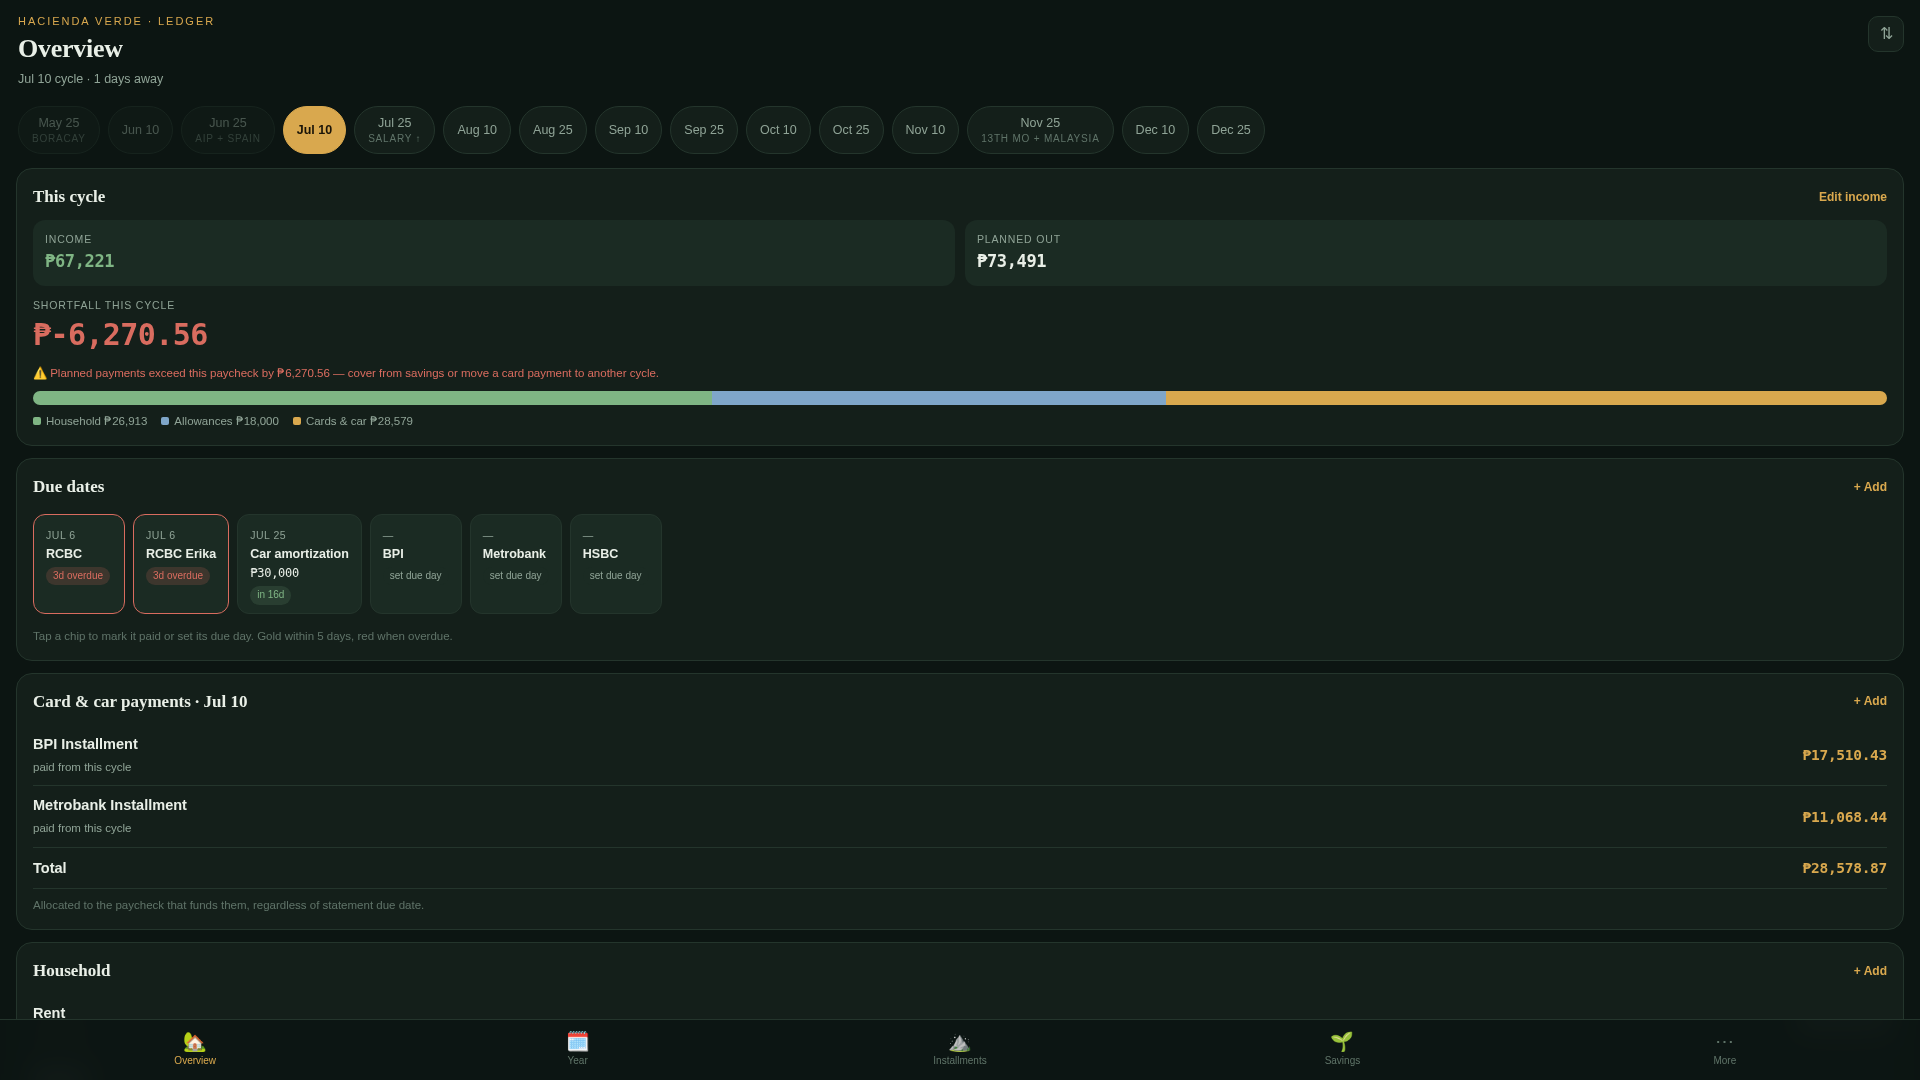Click the sort arrows icon at top right
1920x1080 pixels.
(1885, 34)
